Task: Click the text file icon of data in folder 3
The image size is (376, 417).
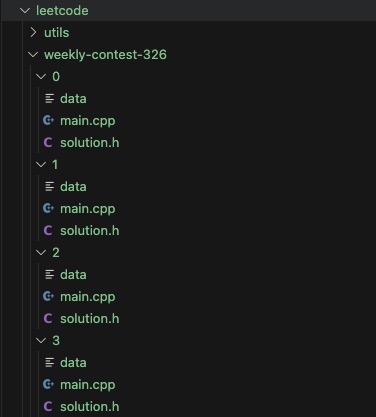Action: (49, 362)
